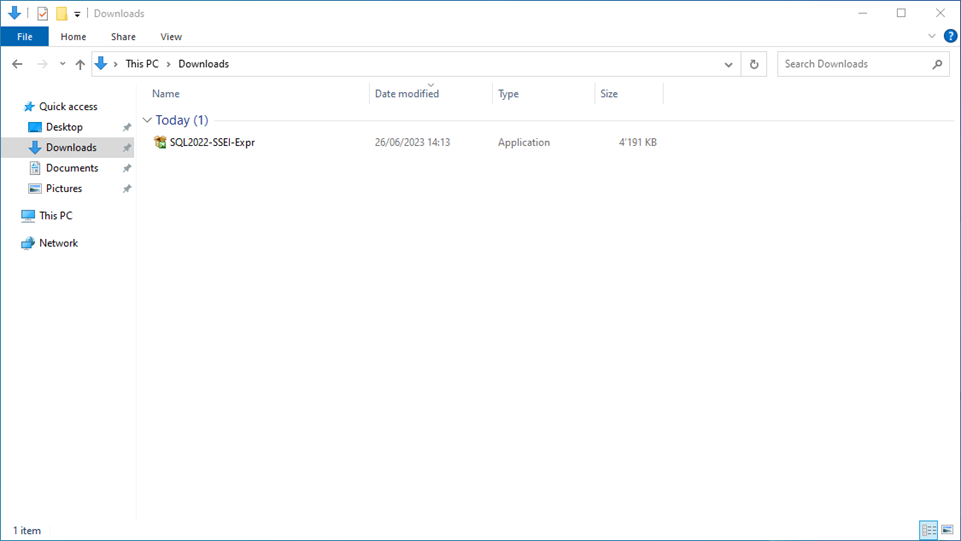Refresh the Downloads folder
Image resolution: width=961 pixels, height=541 pixels.
(x=754, y=64)
